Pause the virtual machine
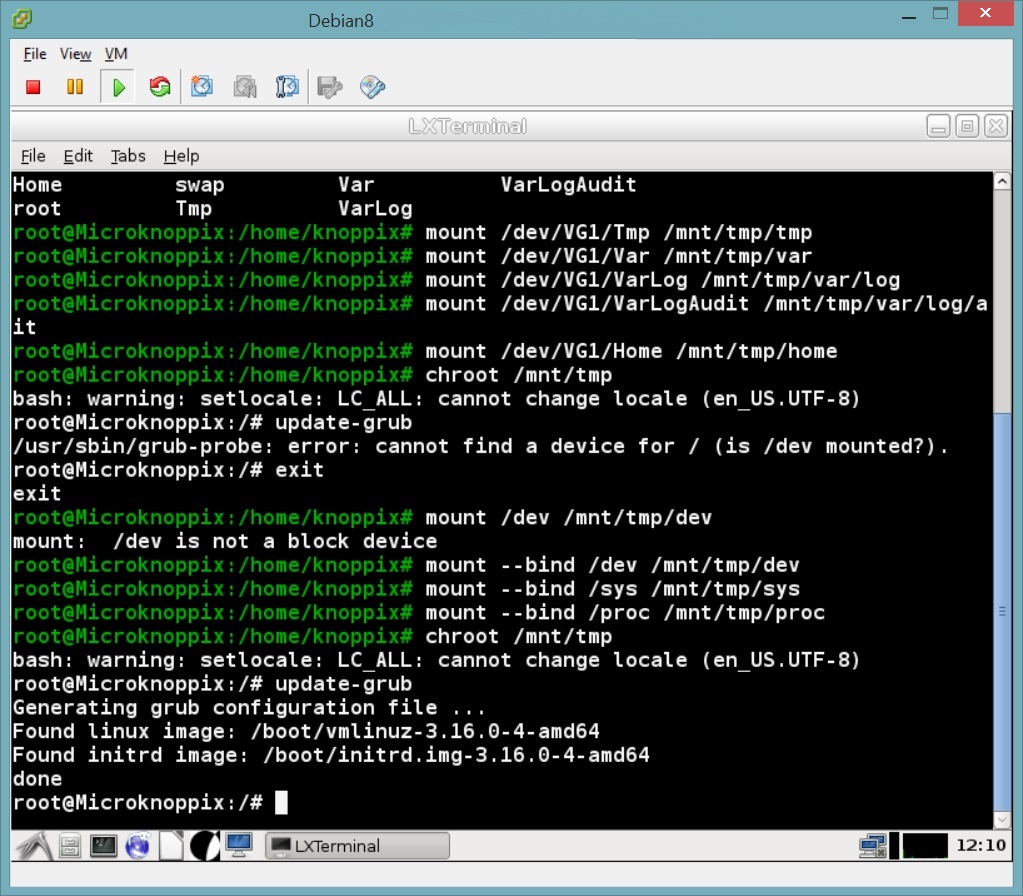Screen dimensions: 1023x896 click(x=75, y=87)
